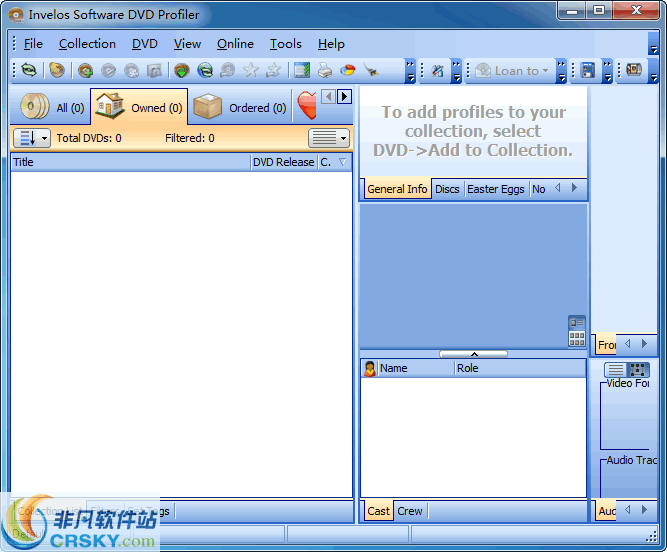Open the Help menu
This screenshot has height=552, width=667.
pos(331,44)
